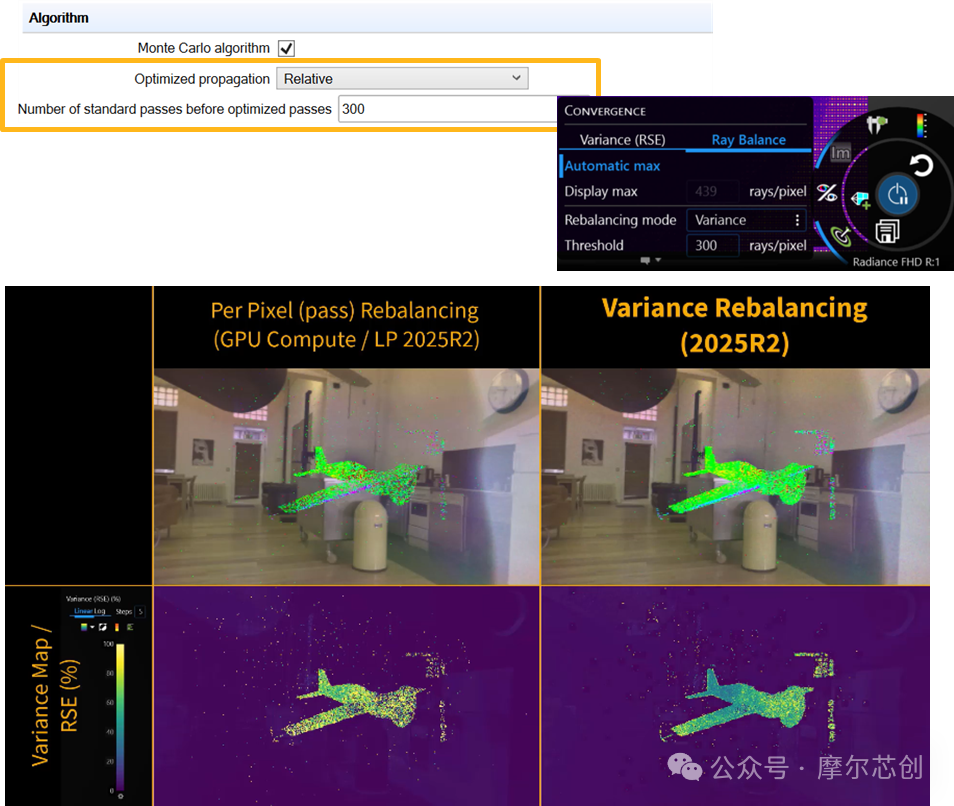Click the reset circular arrow icon

click(x=921, y=165)
